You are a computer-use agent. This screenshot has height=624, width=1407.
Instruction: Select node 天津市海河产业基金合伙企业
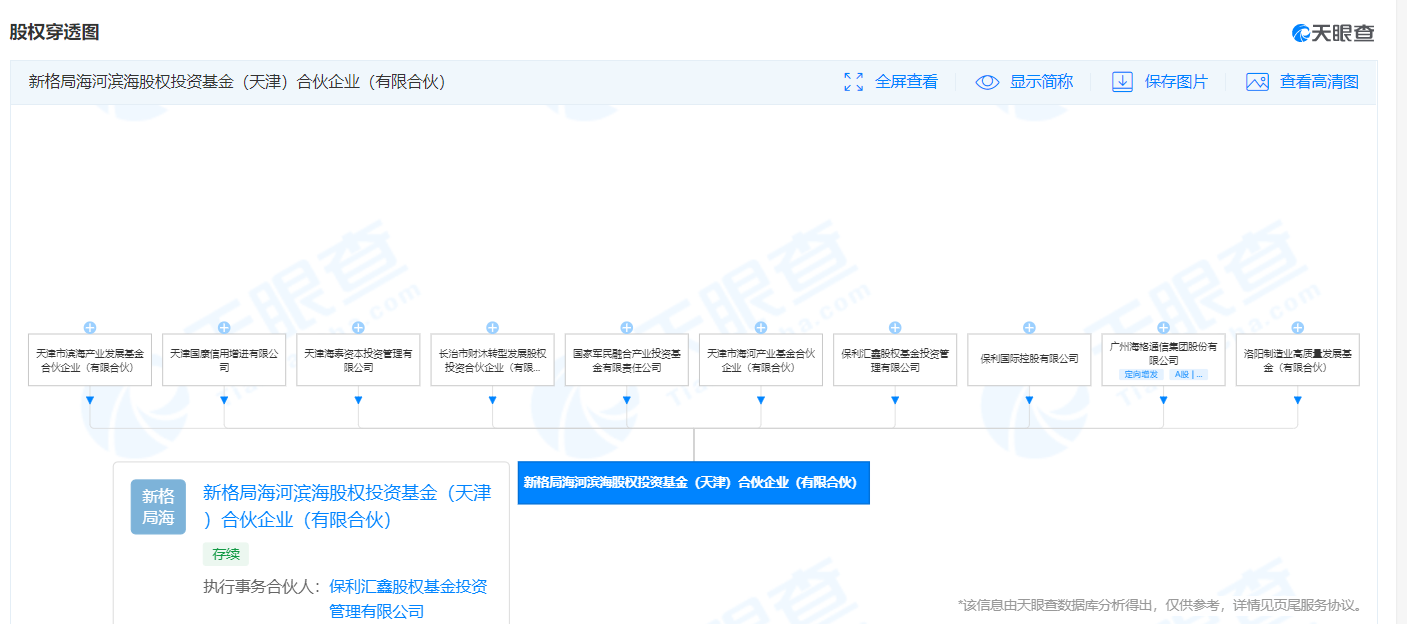(x=761, y=360)
